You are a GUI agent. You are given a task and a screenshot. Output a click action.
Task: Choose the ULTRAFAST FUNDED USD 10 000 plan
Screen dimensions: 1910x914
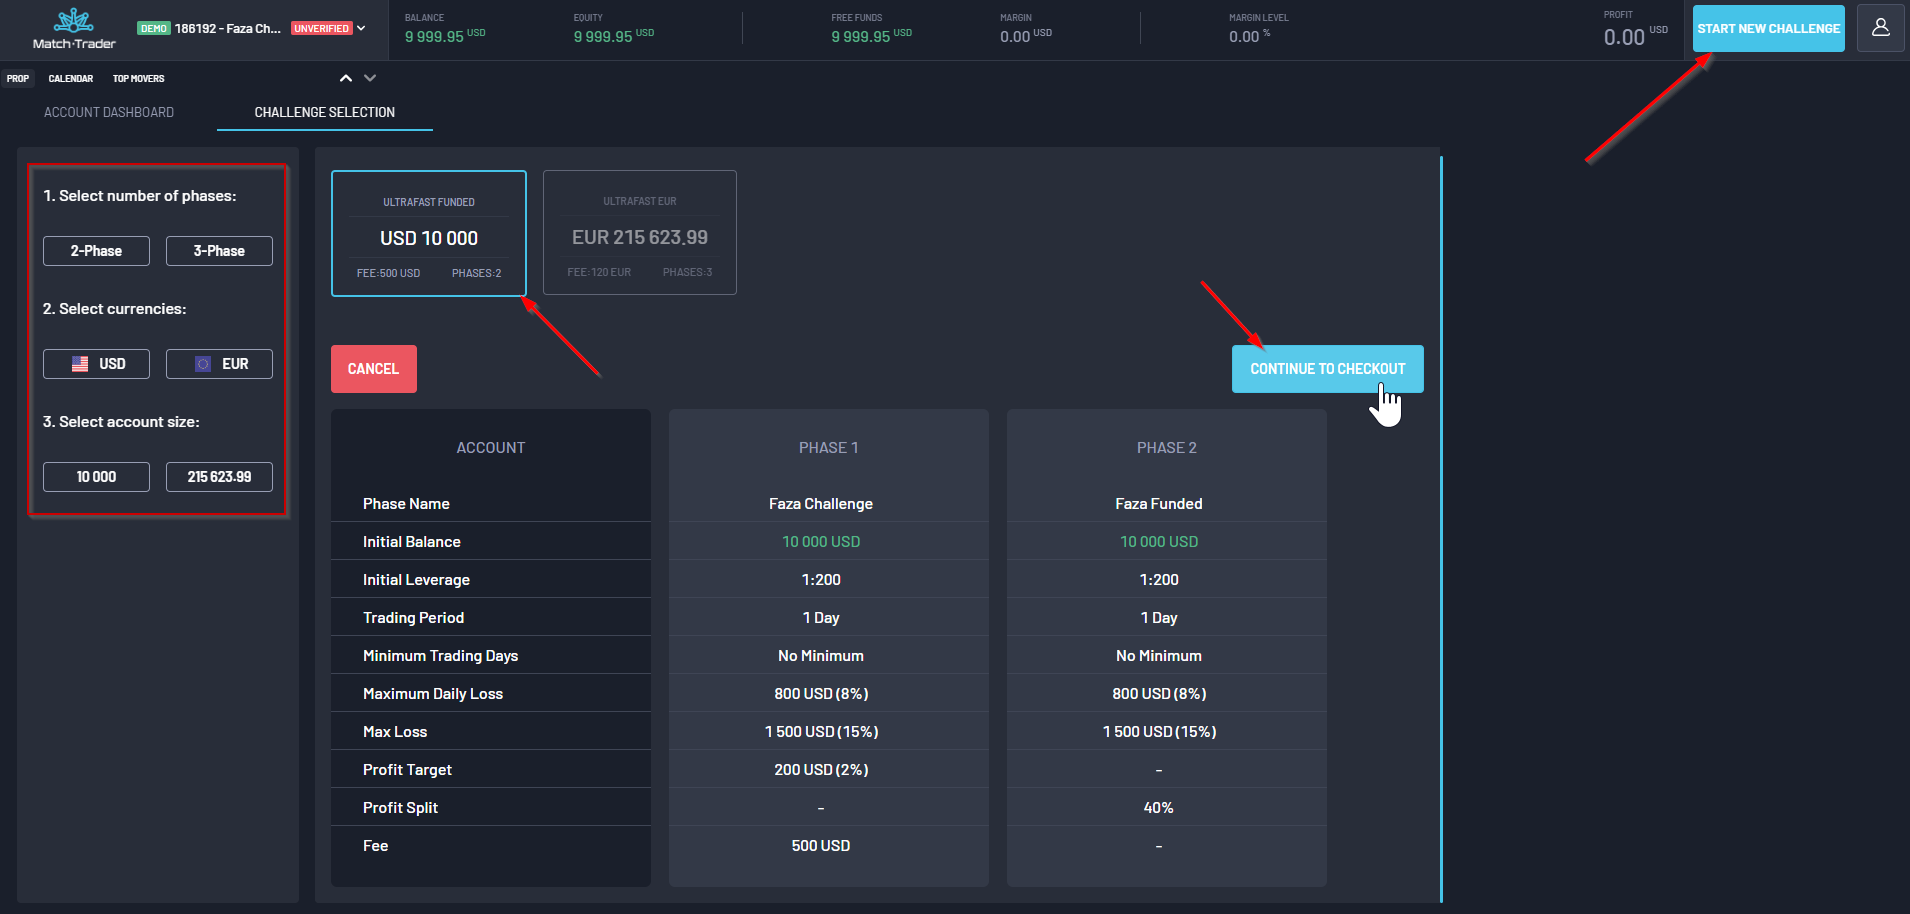tap(428, 232)
